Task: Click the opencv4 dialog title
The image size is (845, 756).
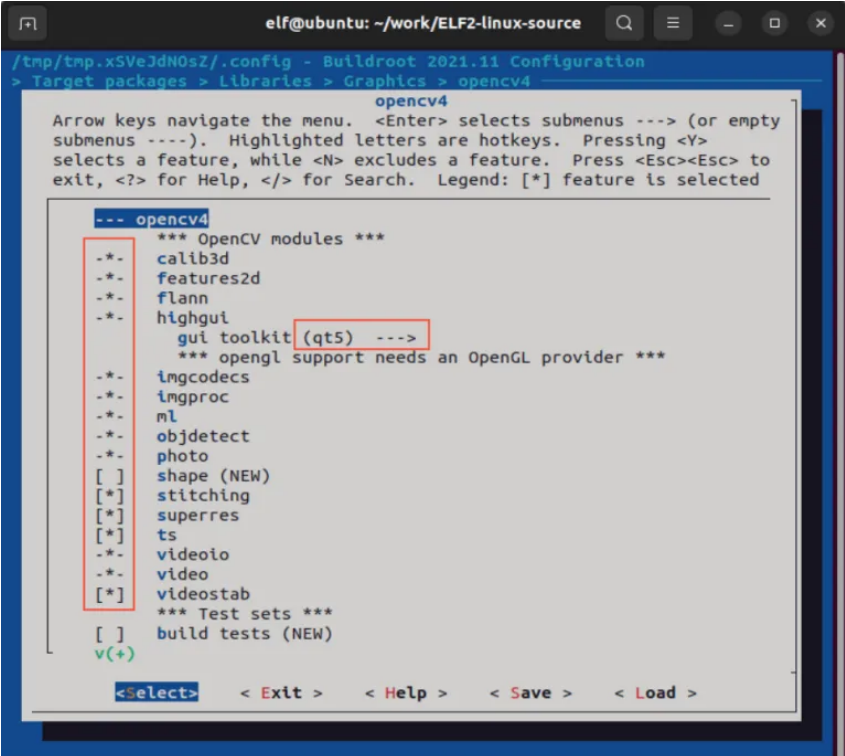Action: click(411, 101)
